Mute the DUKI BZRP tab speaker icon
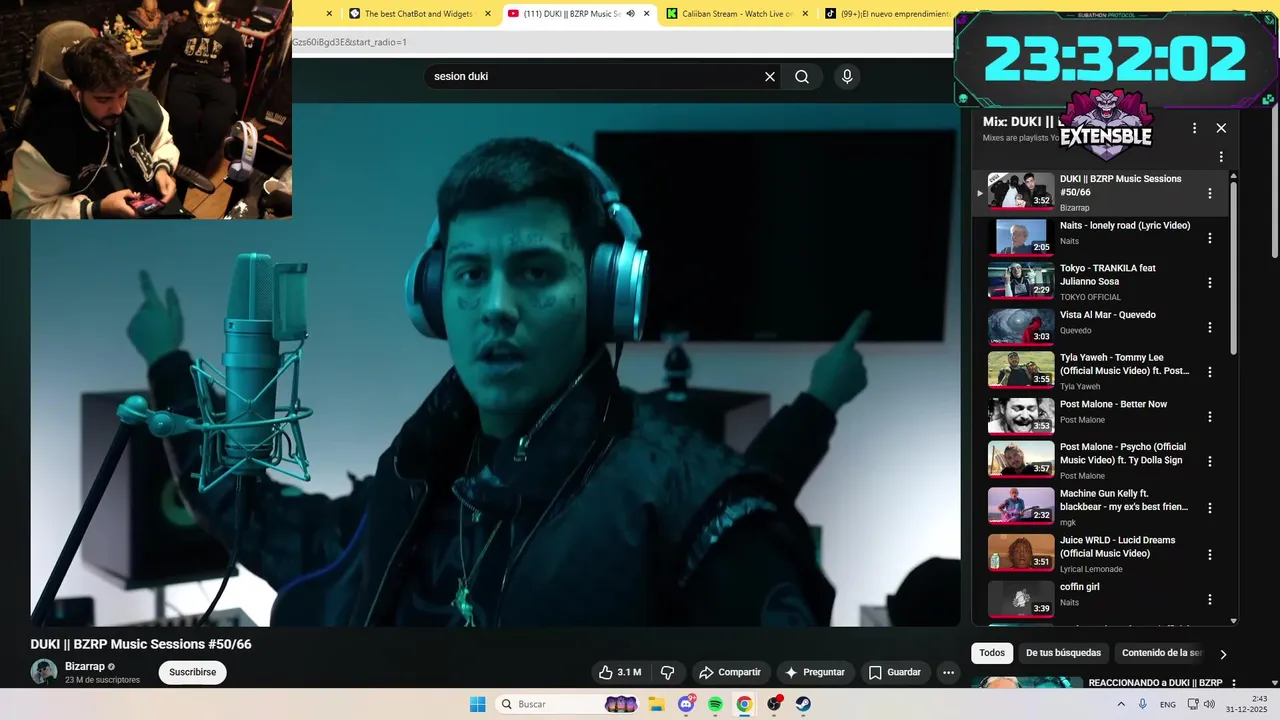 click(x=630, y=14)
